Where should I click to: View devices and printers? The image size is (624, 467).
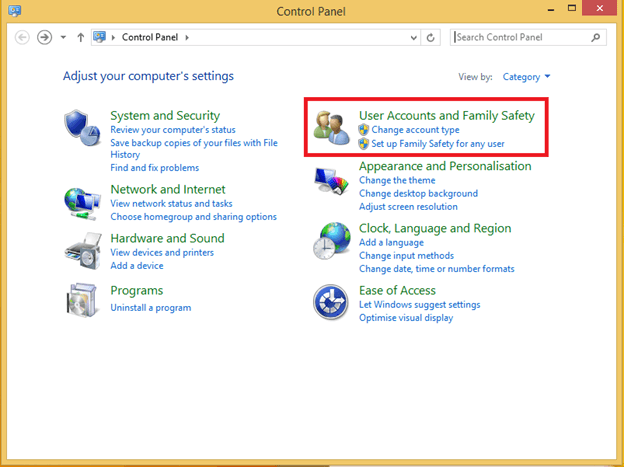(x=162, y=253)
